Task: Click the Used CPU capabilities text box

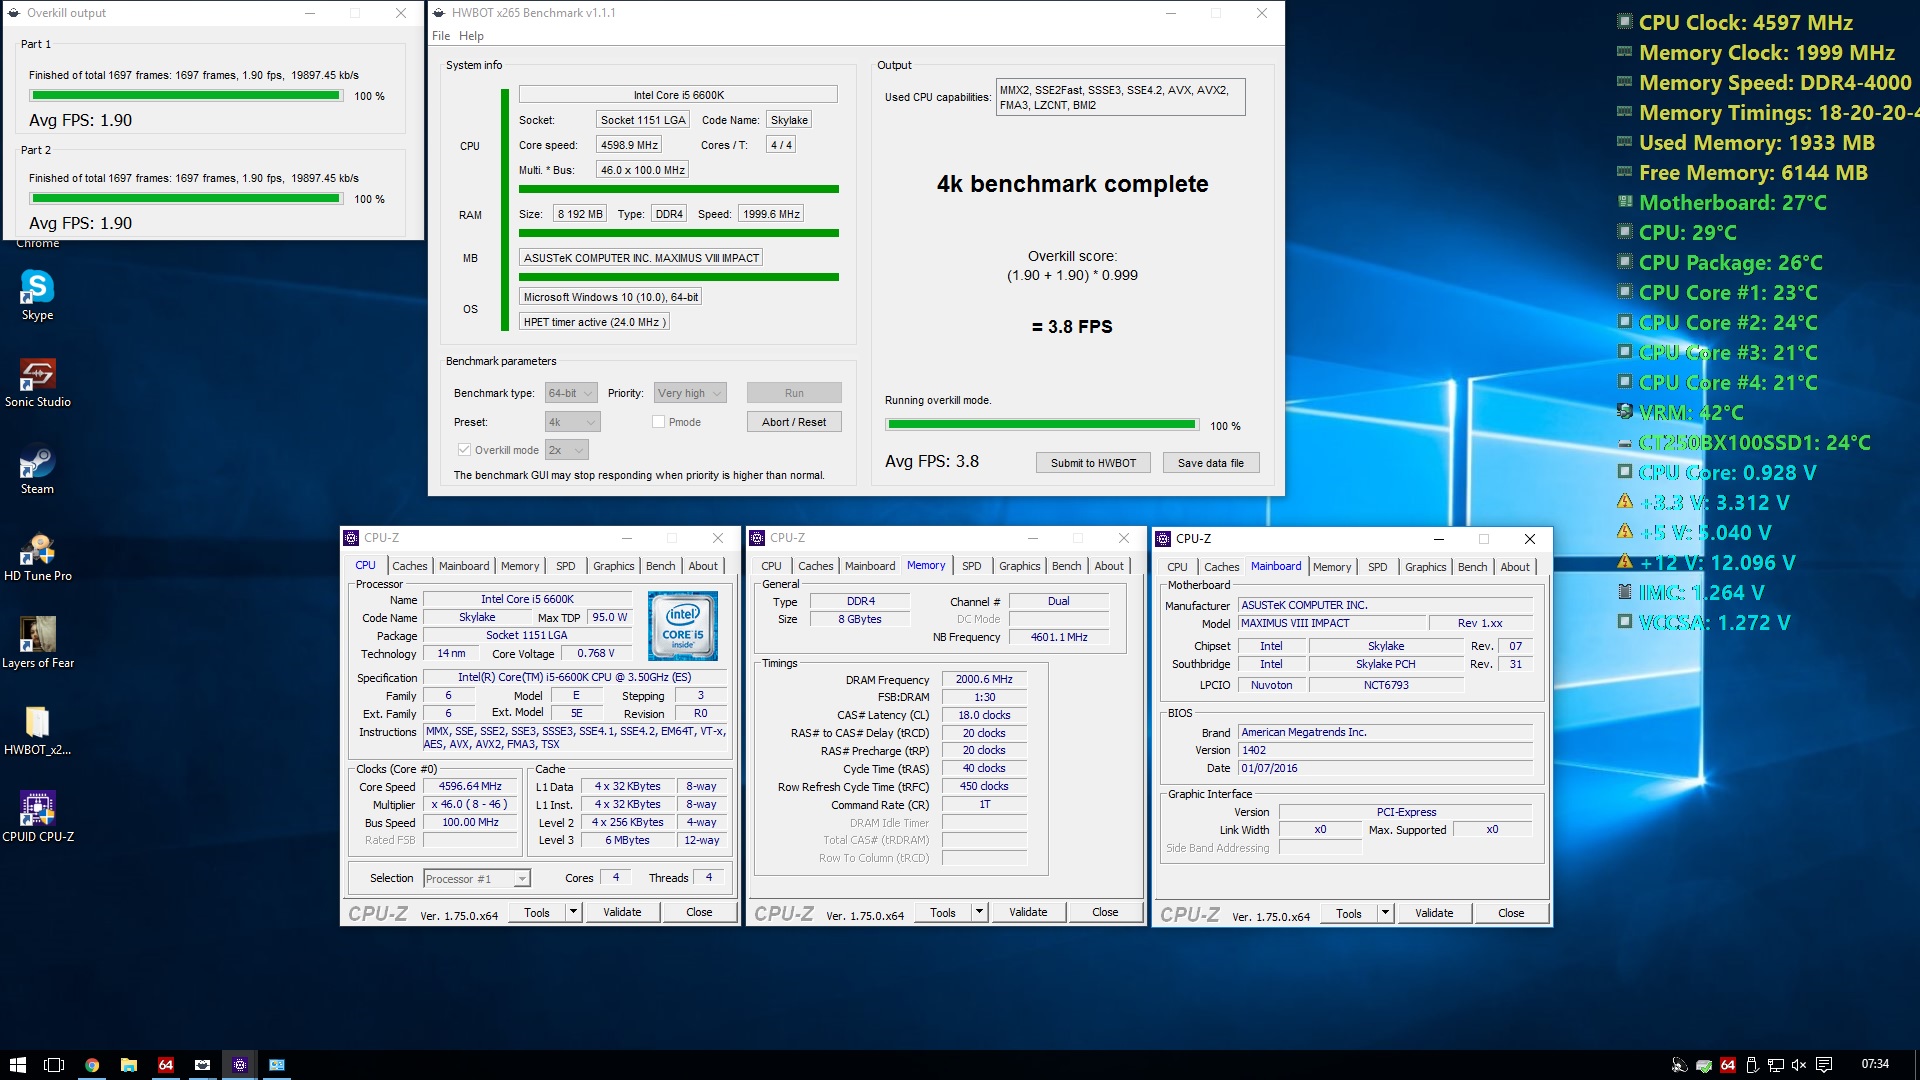Action: pyautogui.click(x=1120, y=97)
